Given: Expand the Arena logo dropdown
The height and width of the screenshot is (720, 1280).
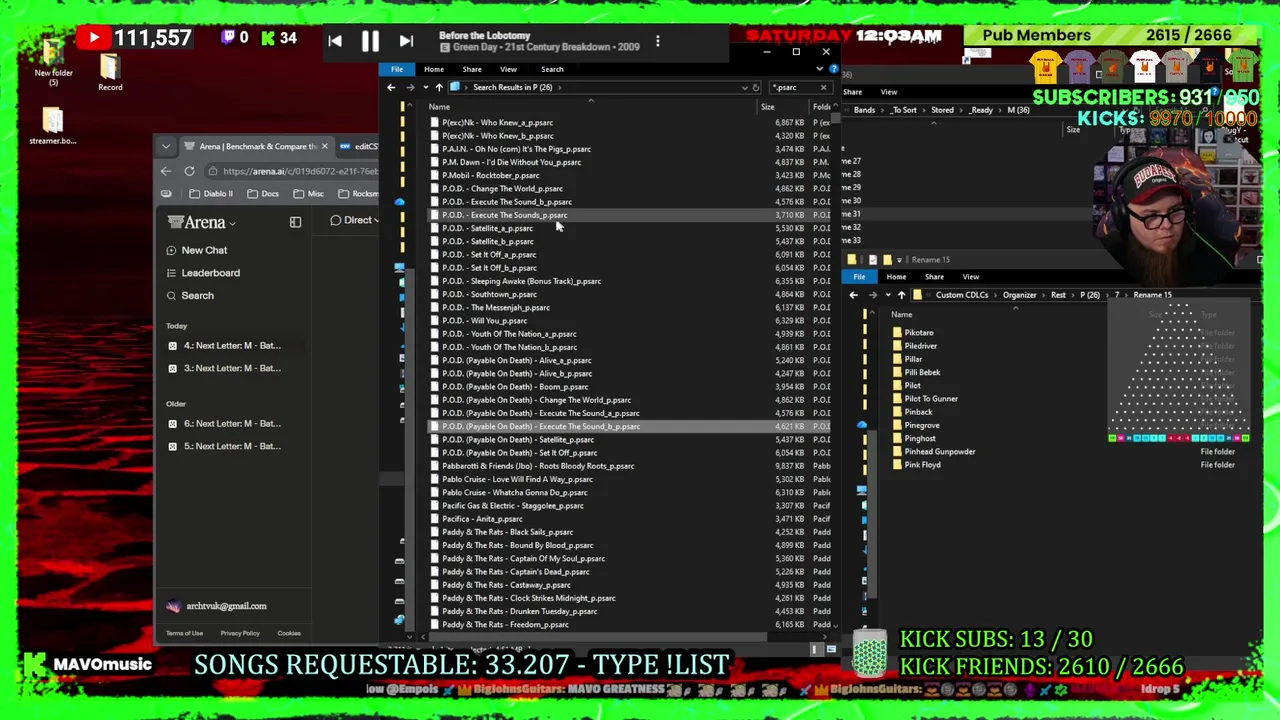Looking at the screenshot, I should click(x=202, y=222).
